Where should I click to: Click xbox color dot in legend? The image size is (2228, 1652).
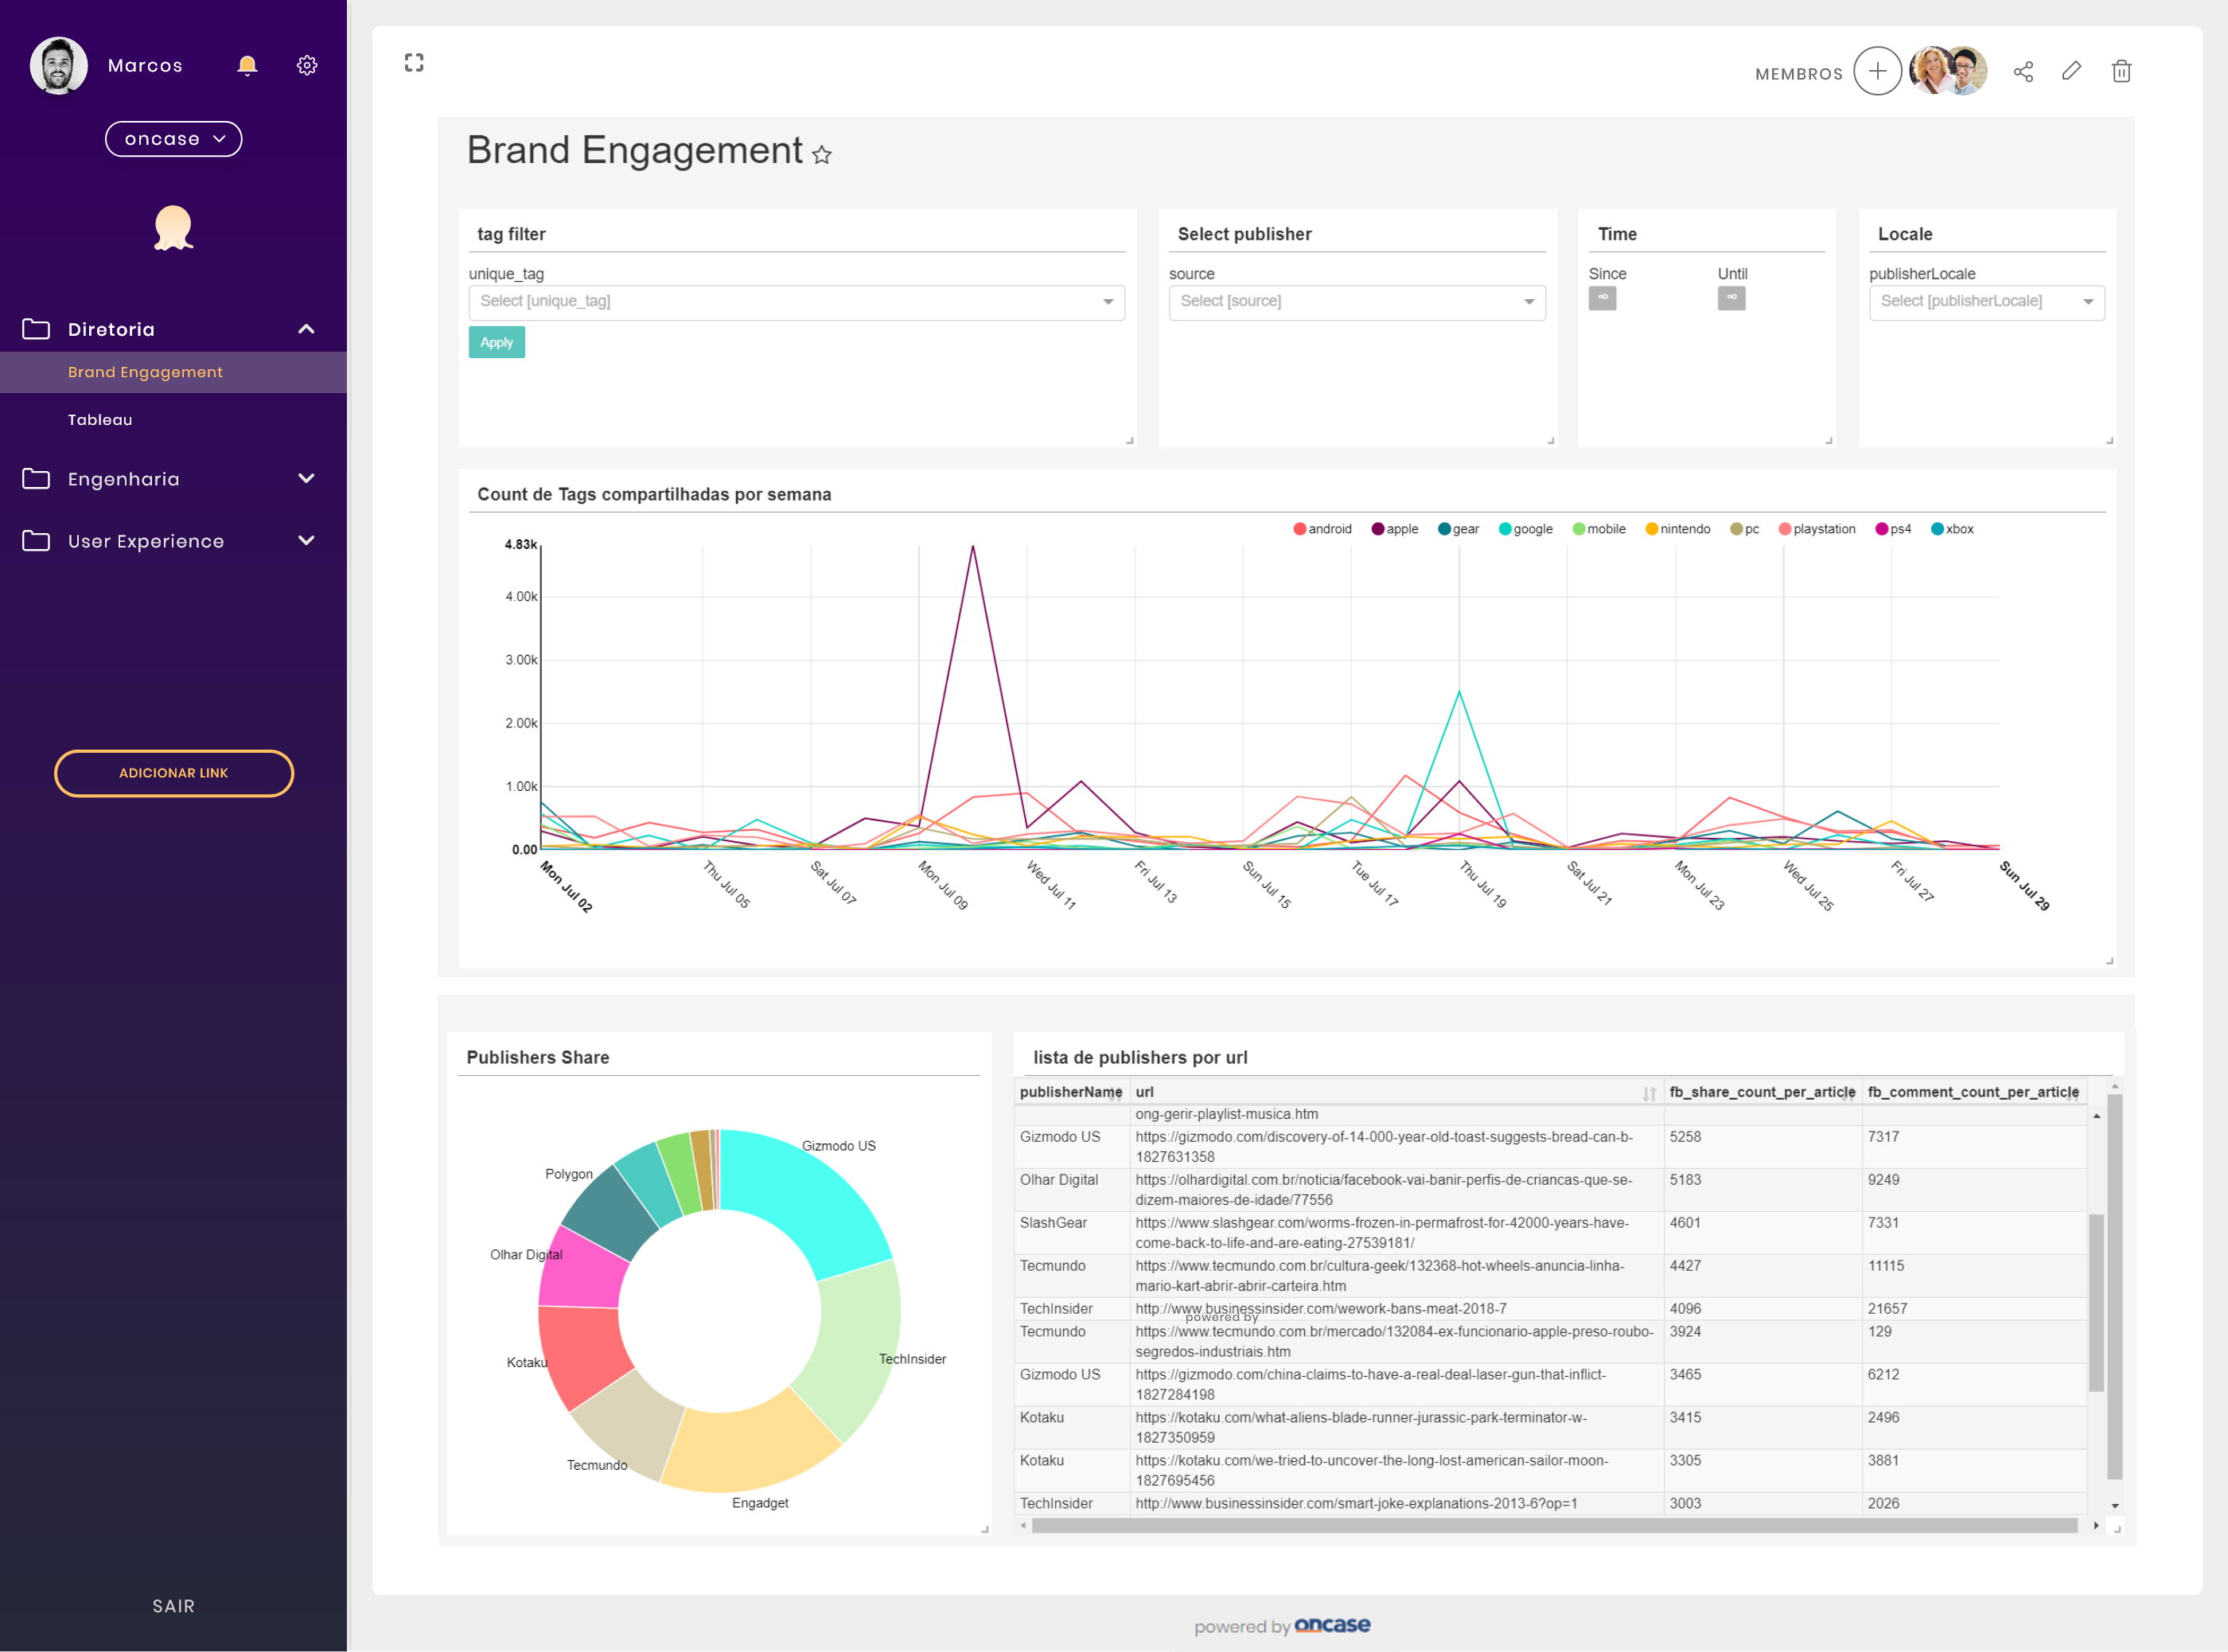coord(1937,529)
